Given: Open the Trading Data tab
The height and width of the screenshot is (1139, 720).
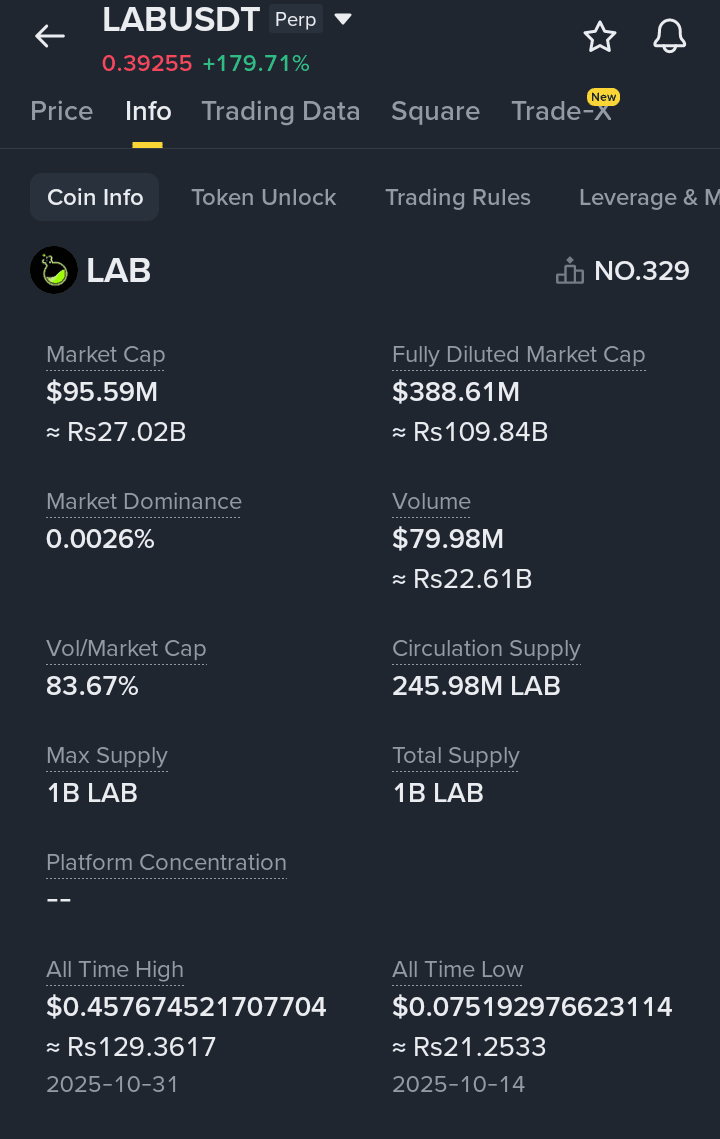Looking at the screenshot, I should 281,111.
